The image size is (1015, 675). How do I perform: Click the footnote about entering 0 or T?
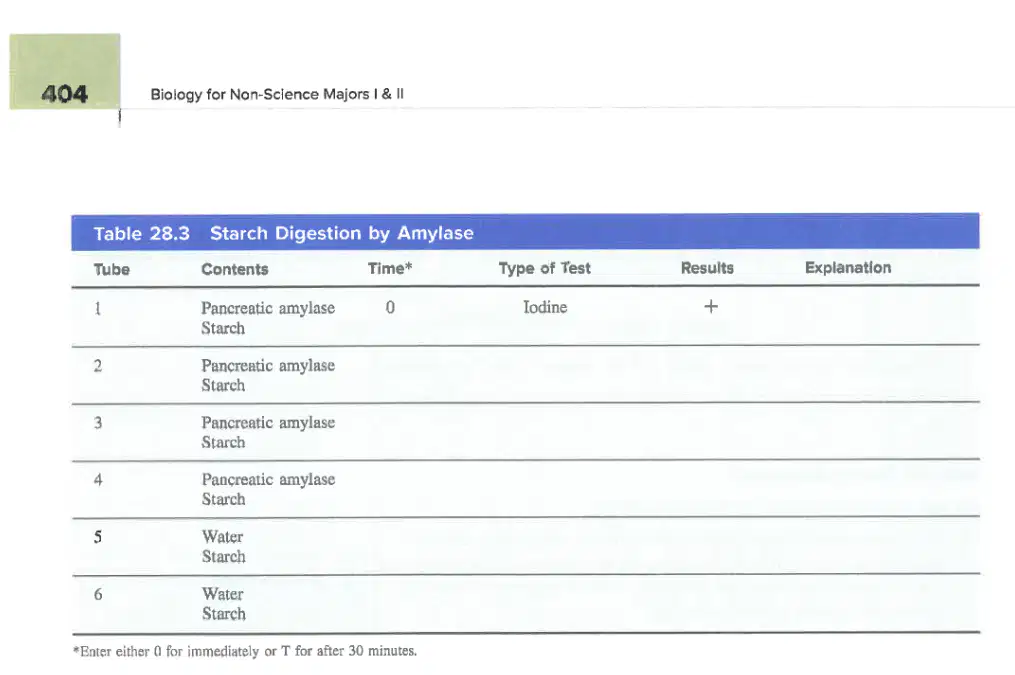coord(245,651)
